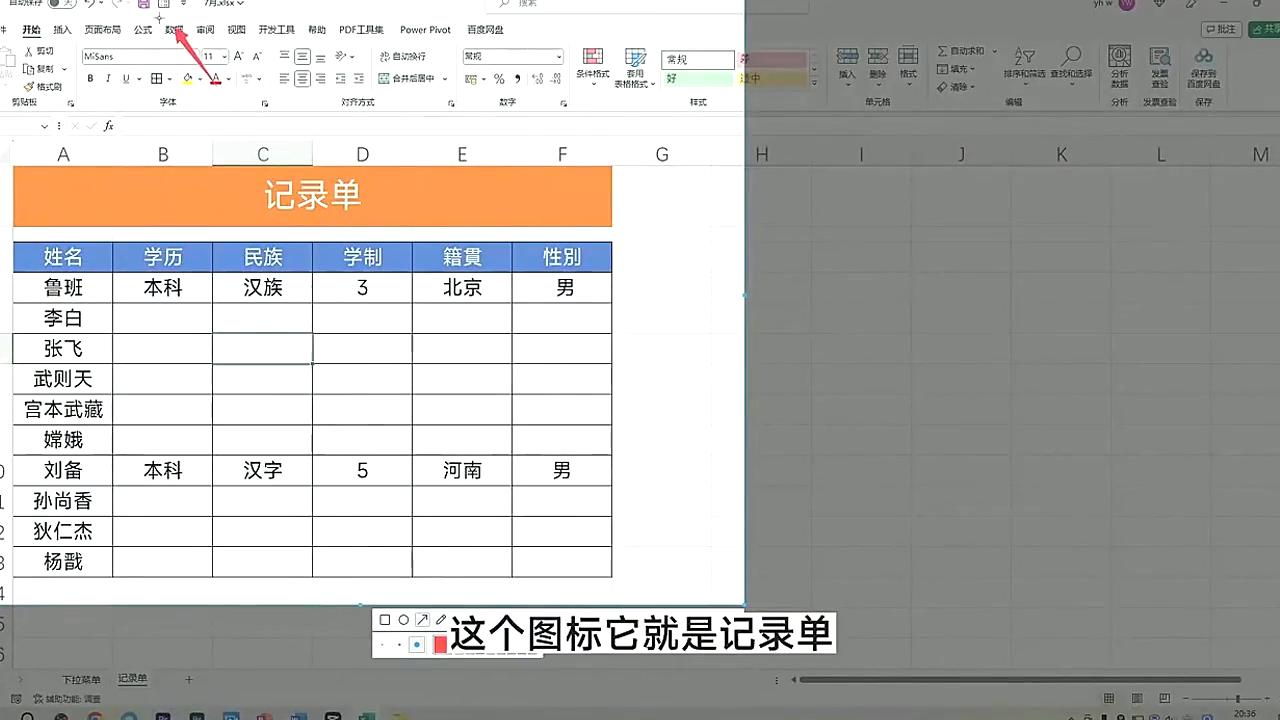Switch to the Data (数据) ribbon tab
Screen dimensions: 1280x720
click(x=172, y=29)
